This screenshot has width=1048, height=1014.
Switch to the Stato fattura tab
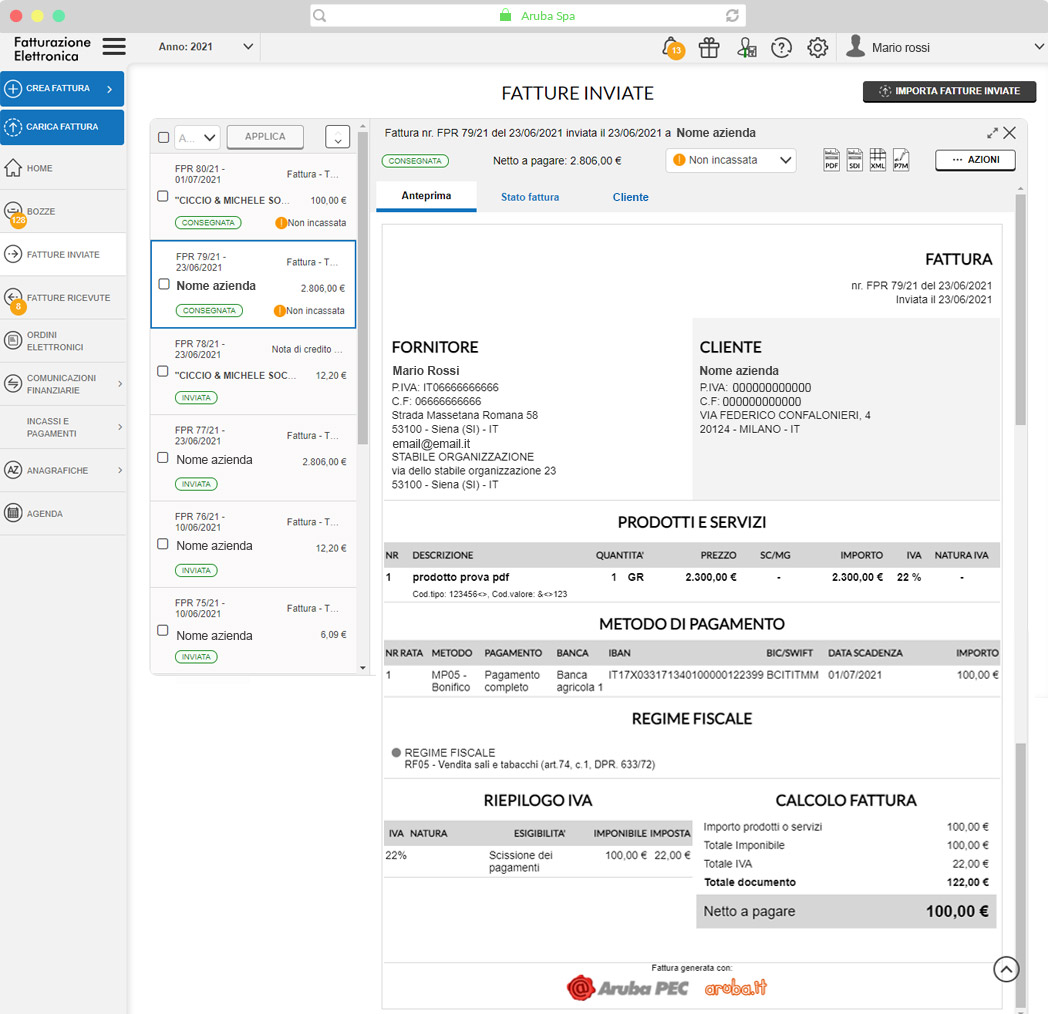pyautogui.click(x=530, y=197)
